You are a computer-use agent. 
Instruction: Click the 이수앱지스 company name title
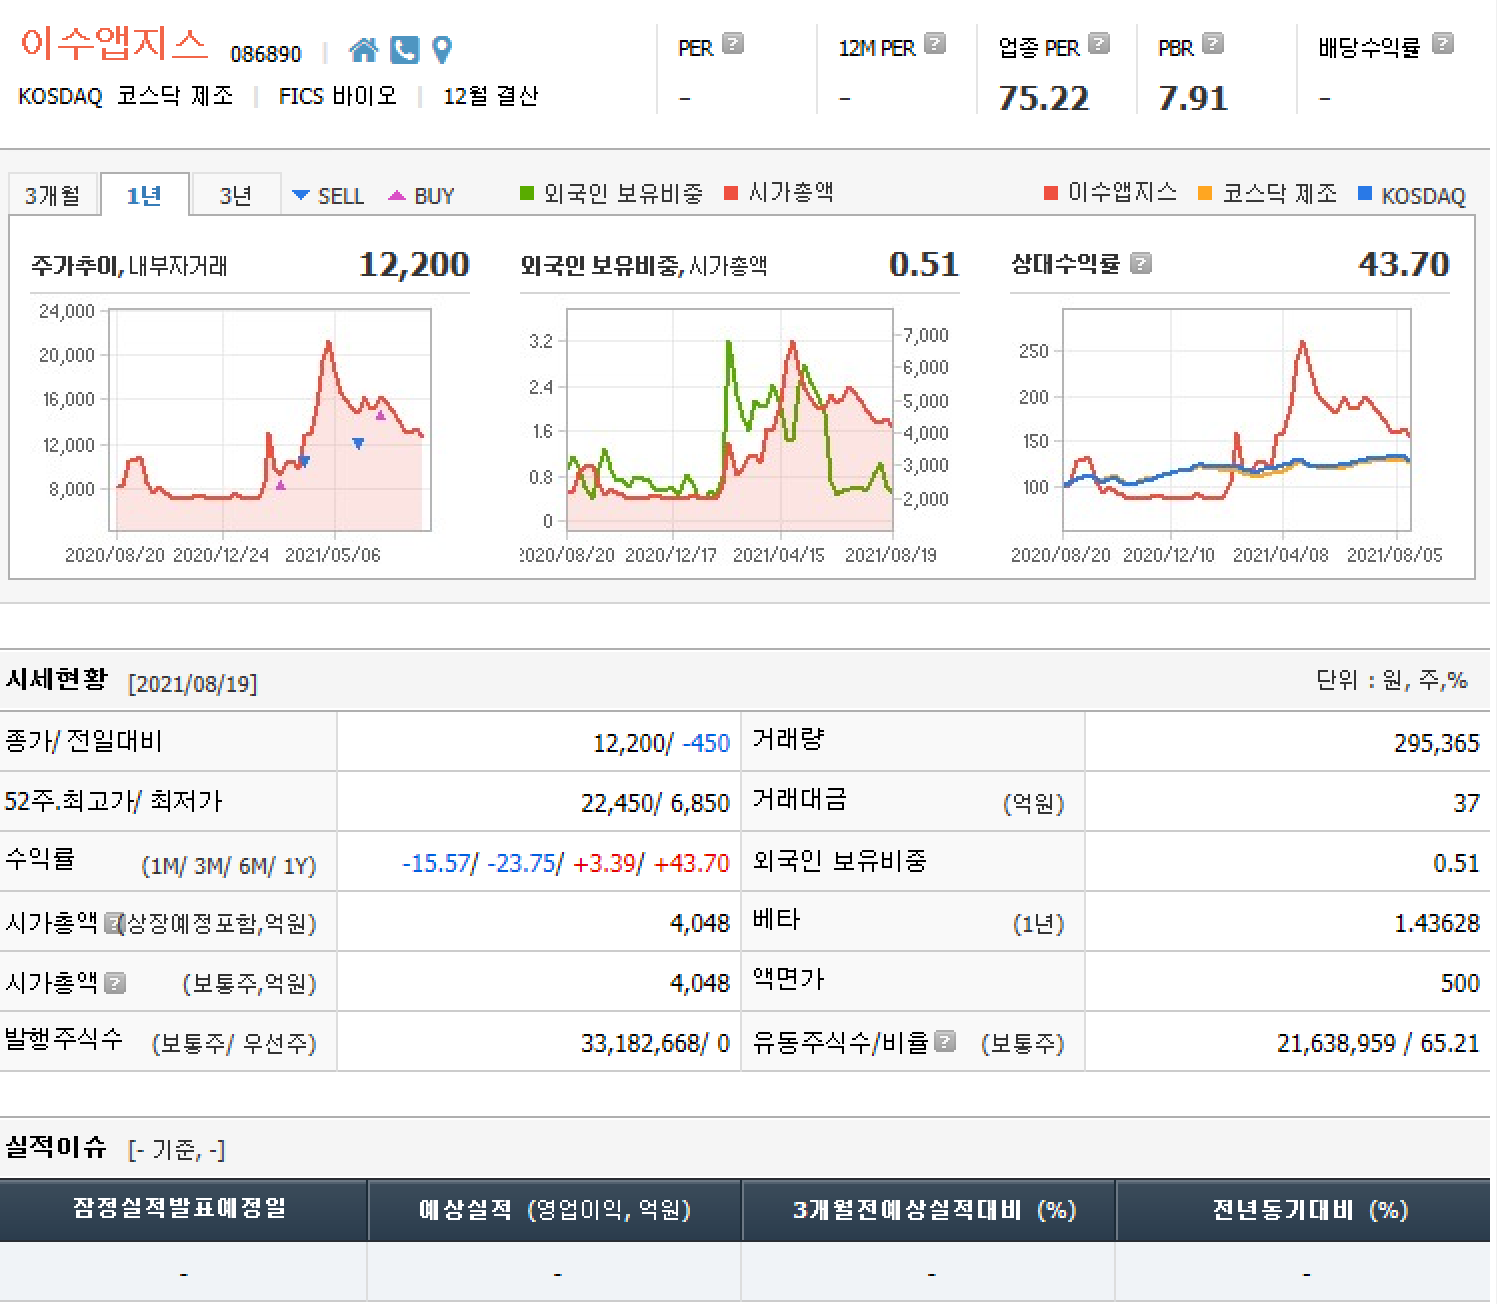[113, 43]
